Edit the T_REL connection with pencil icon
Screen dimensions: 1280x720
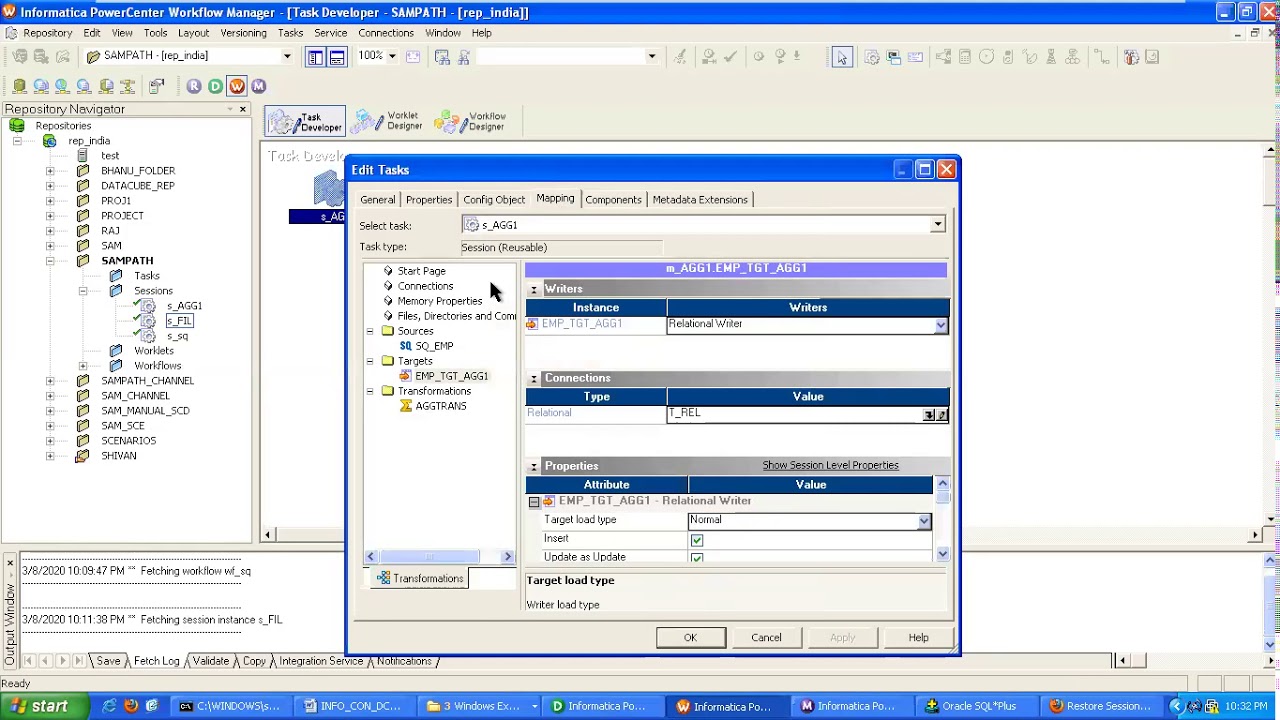(x=941, y=415)
